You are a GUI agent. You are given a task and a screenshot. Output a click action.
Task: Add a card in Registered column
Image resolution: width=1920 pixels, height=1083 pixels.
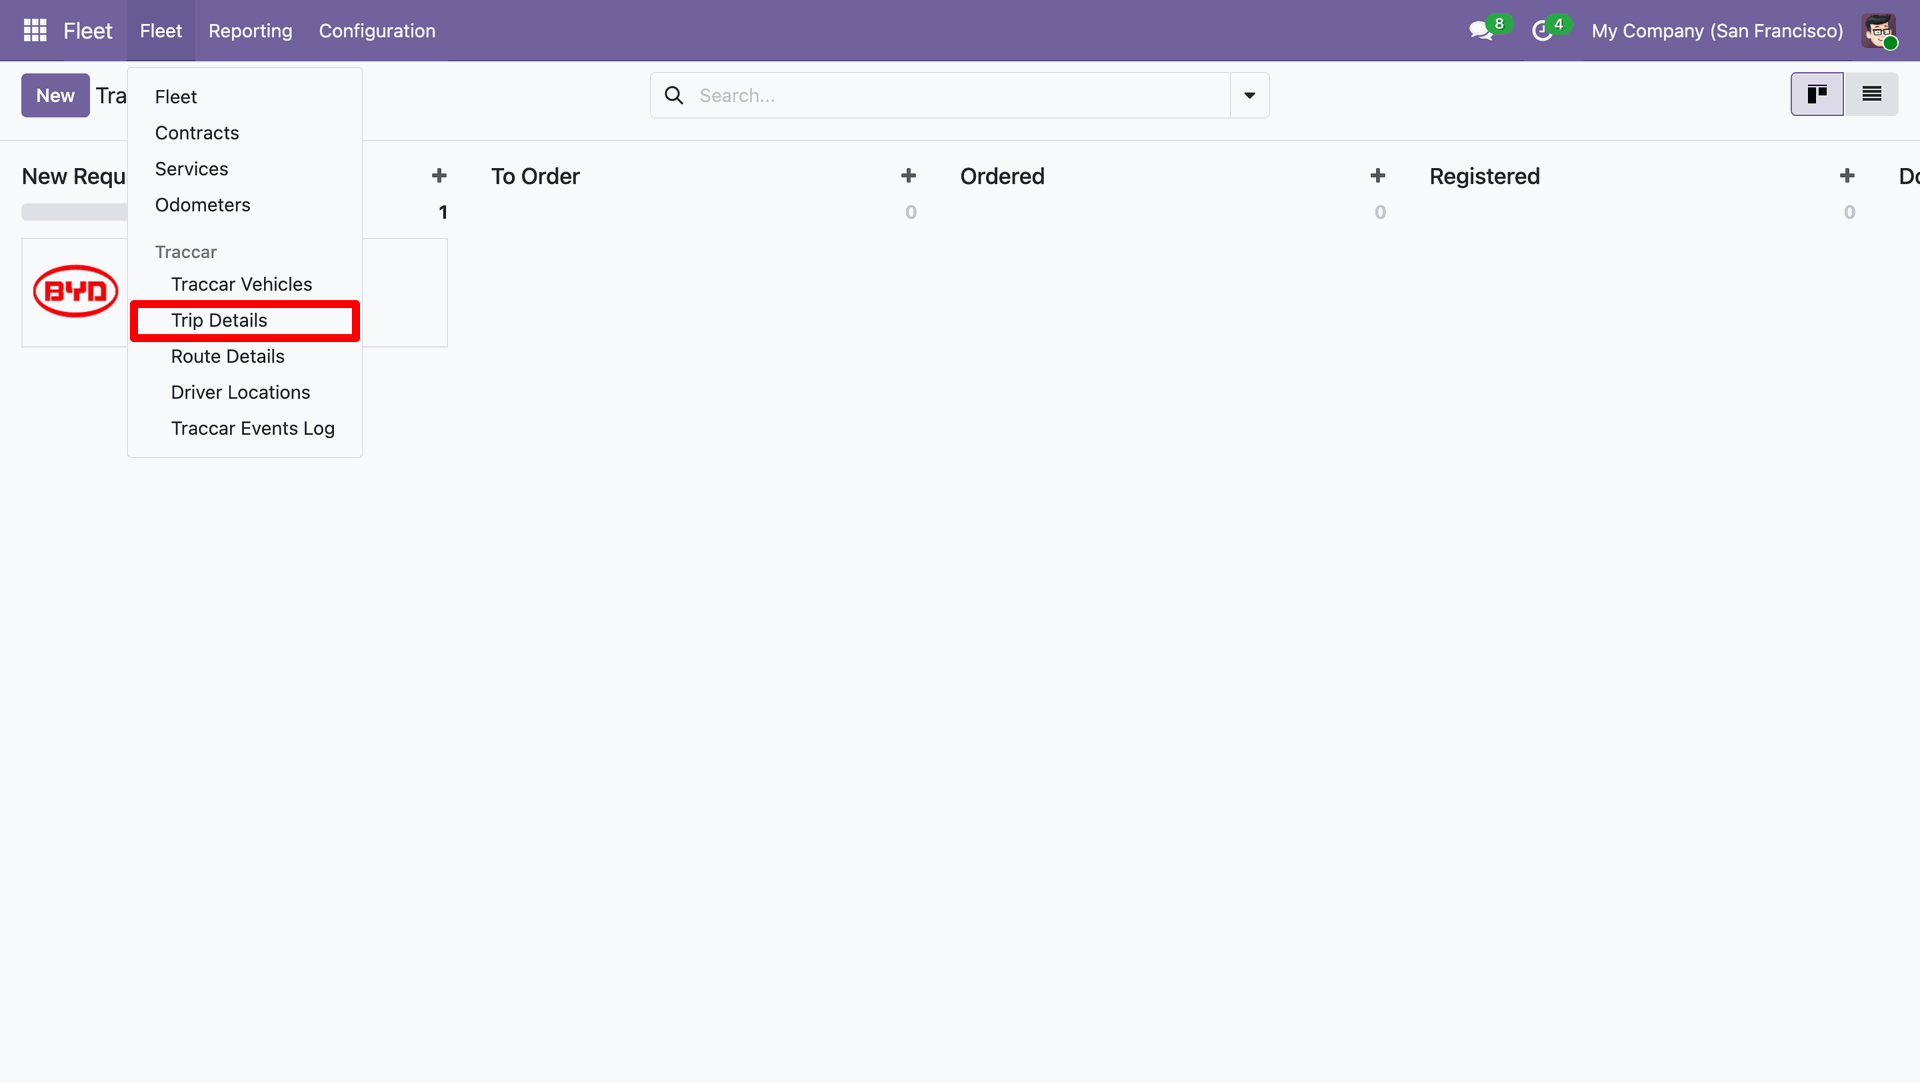[1846, 175]
